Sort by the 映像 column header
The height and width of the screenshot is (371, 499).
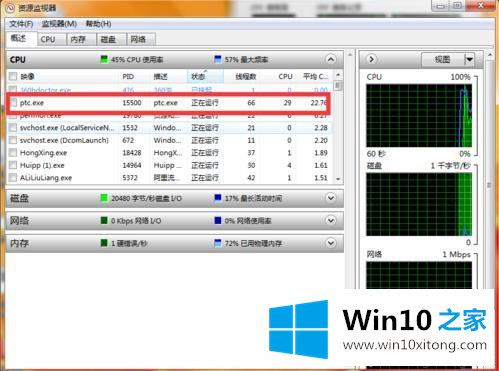pos(27,76)
